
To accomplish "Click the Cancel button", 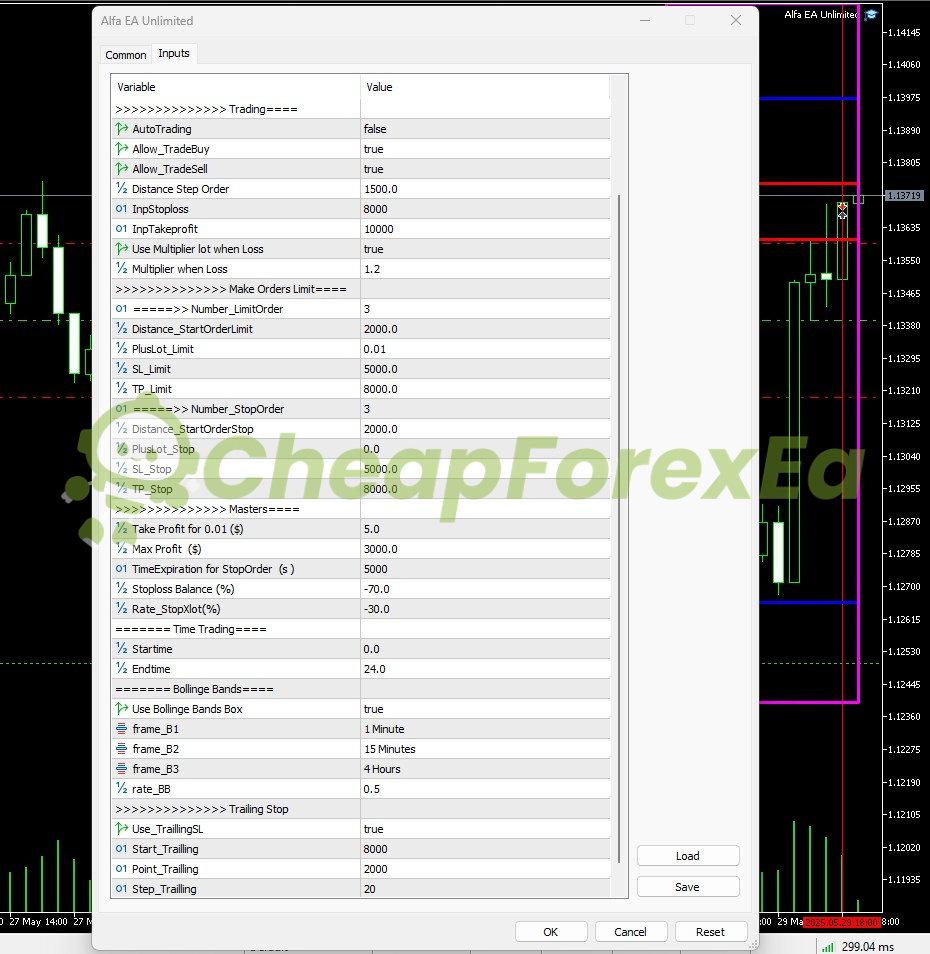I will pyautogui.click(x=631, y=931).
